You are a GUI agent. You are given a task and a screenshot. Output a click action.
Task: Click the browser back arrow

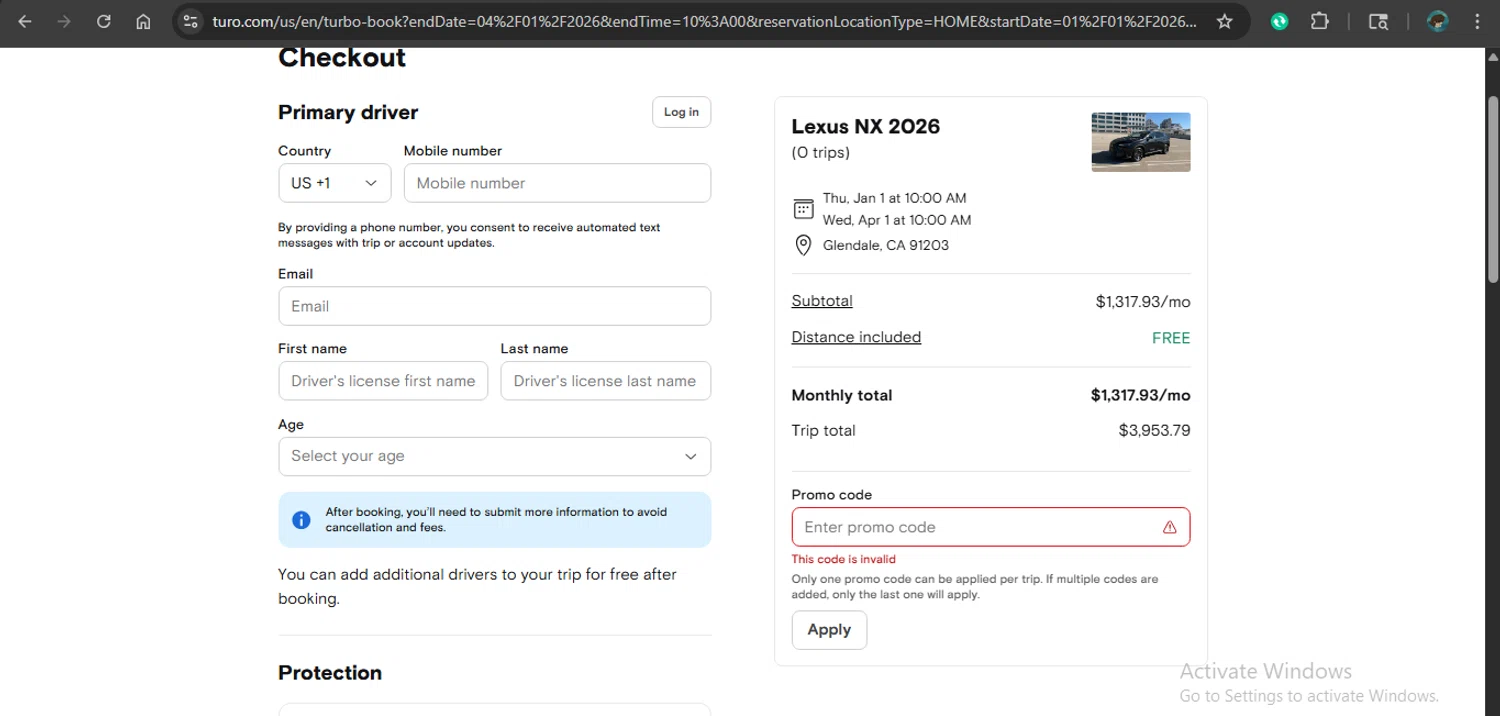tap(25, 21)
